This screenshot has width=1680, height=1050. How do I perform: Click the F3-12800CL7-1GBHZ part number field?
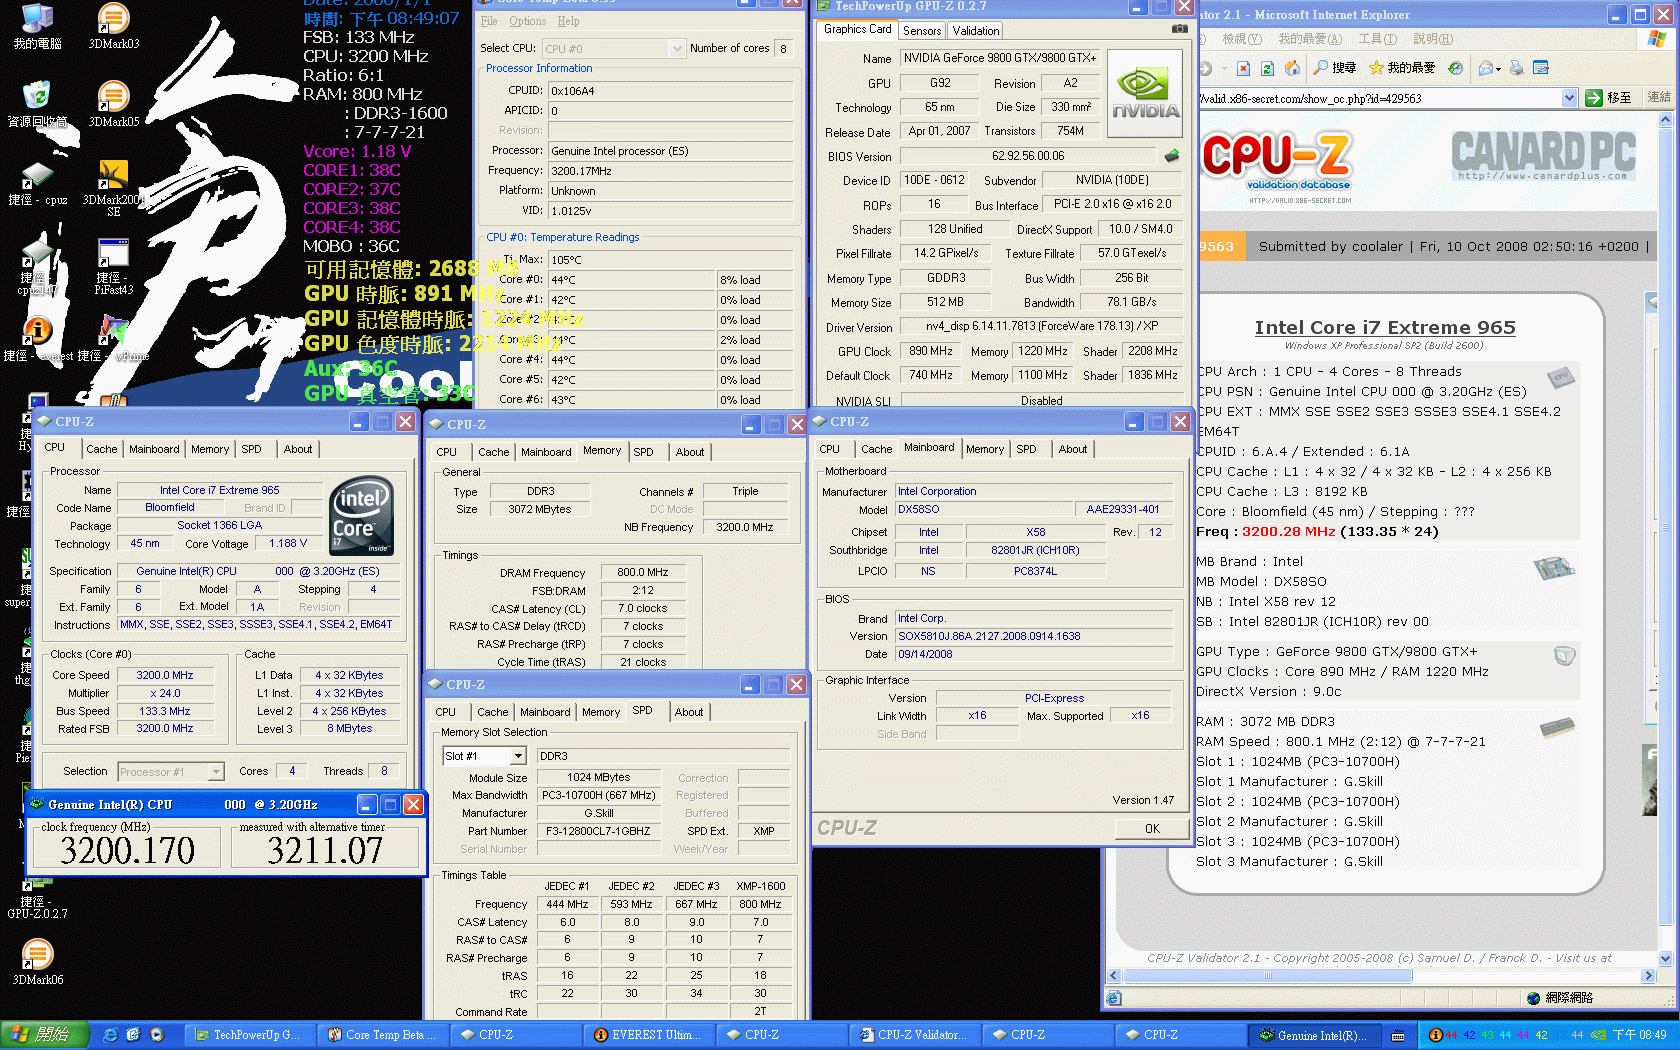599,831
